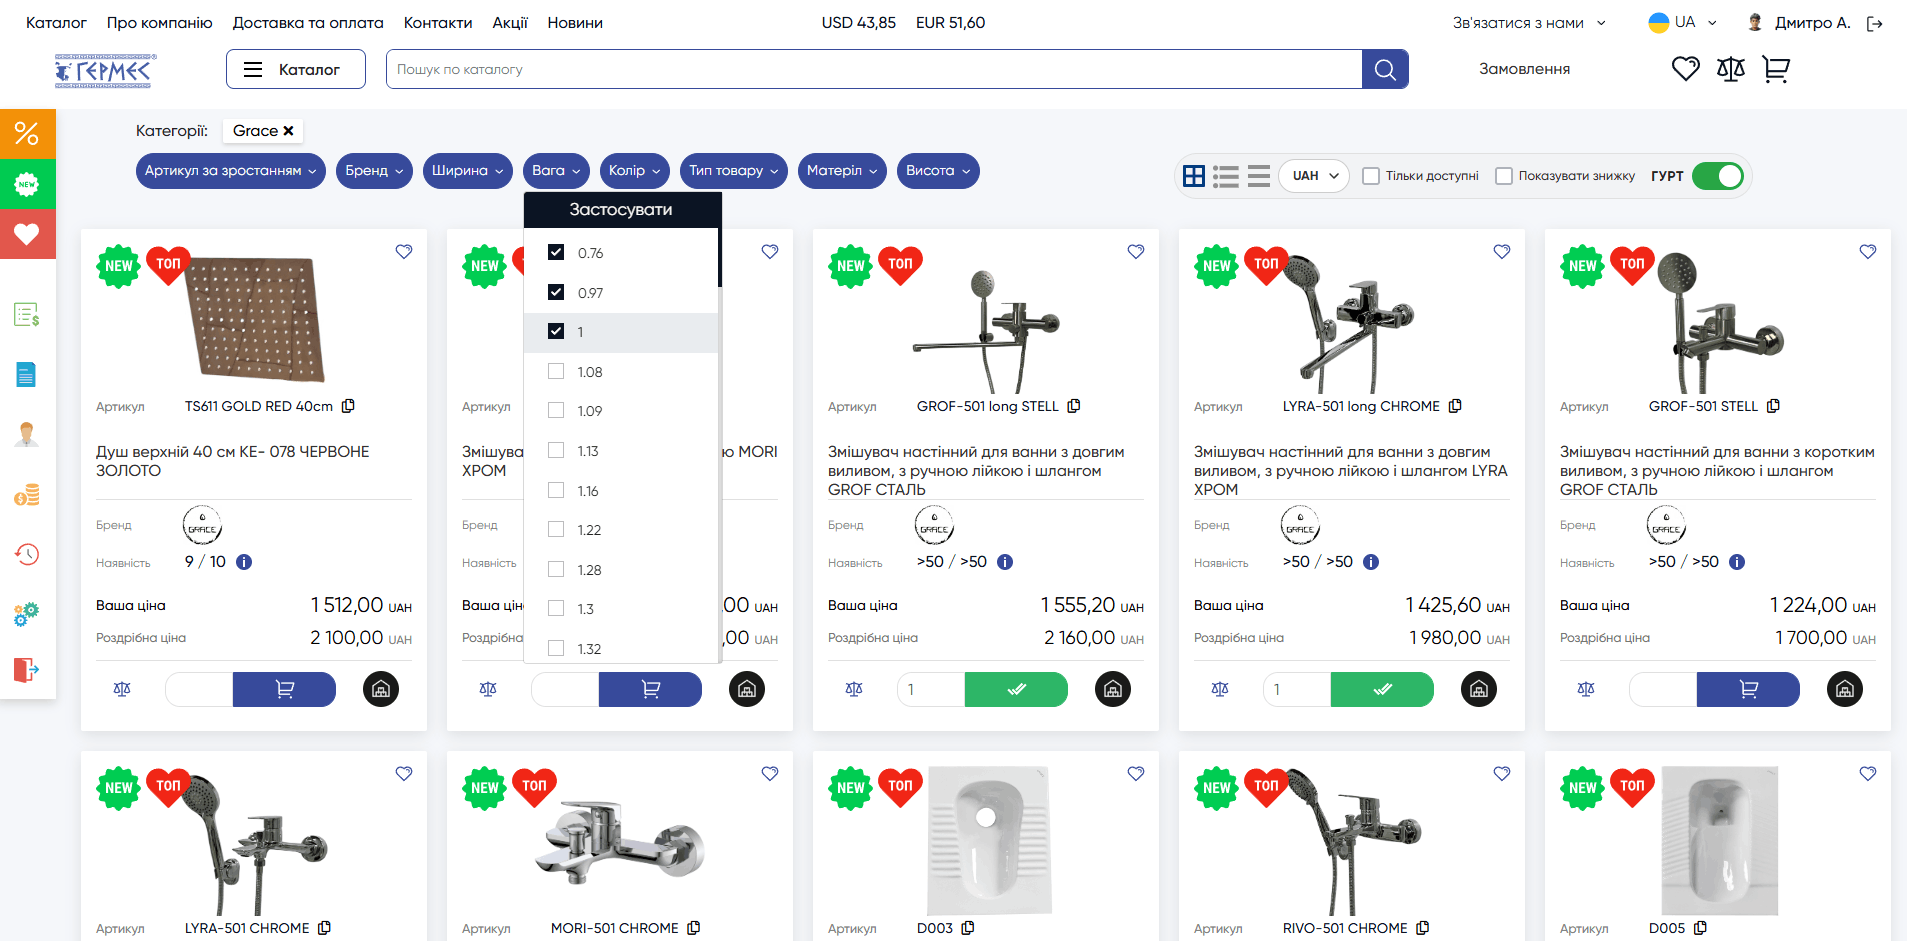Open the coins balance sidebar icon
Viewport: 1907px width, 941px height.
[27, 494]
